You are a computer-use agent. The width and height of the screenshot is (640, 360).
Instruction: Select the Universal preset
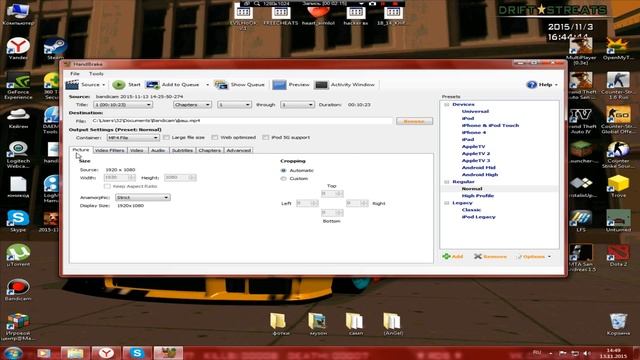click(475, 111)
